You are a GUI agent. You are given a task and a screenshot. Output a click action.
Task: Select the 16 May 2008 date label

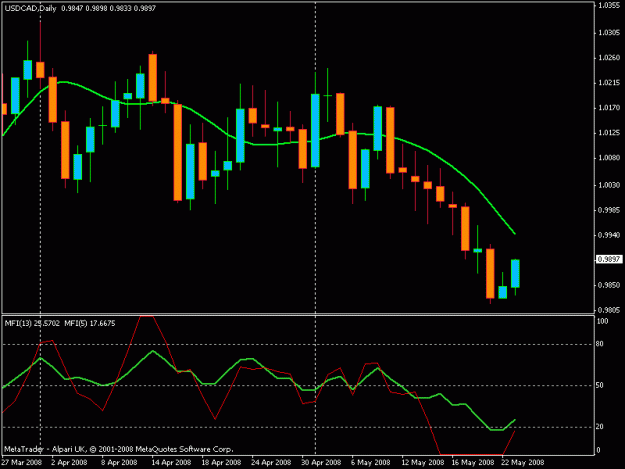473,463
